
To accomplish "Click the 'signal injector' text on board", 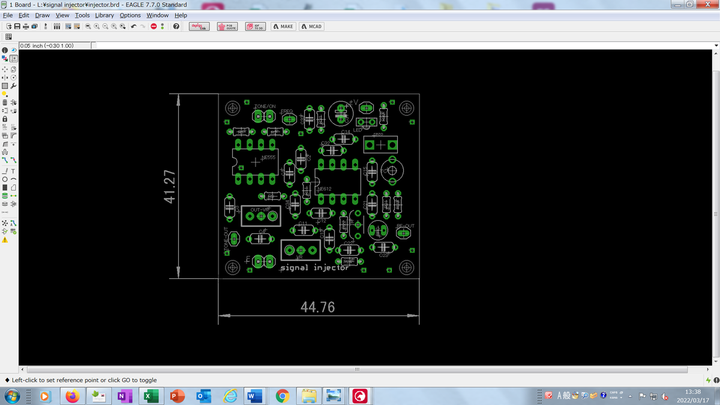I will 315,267.
